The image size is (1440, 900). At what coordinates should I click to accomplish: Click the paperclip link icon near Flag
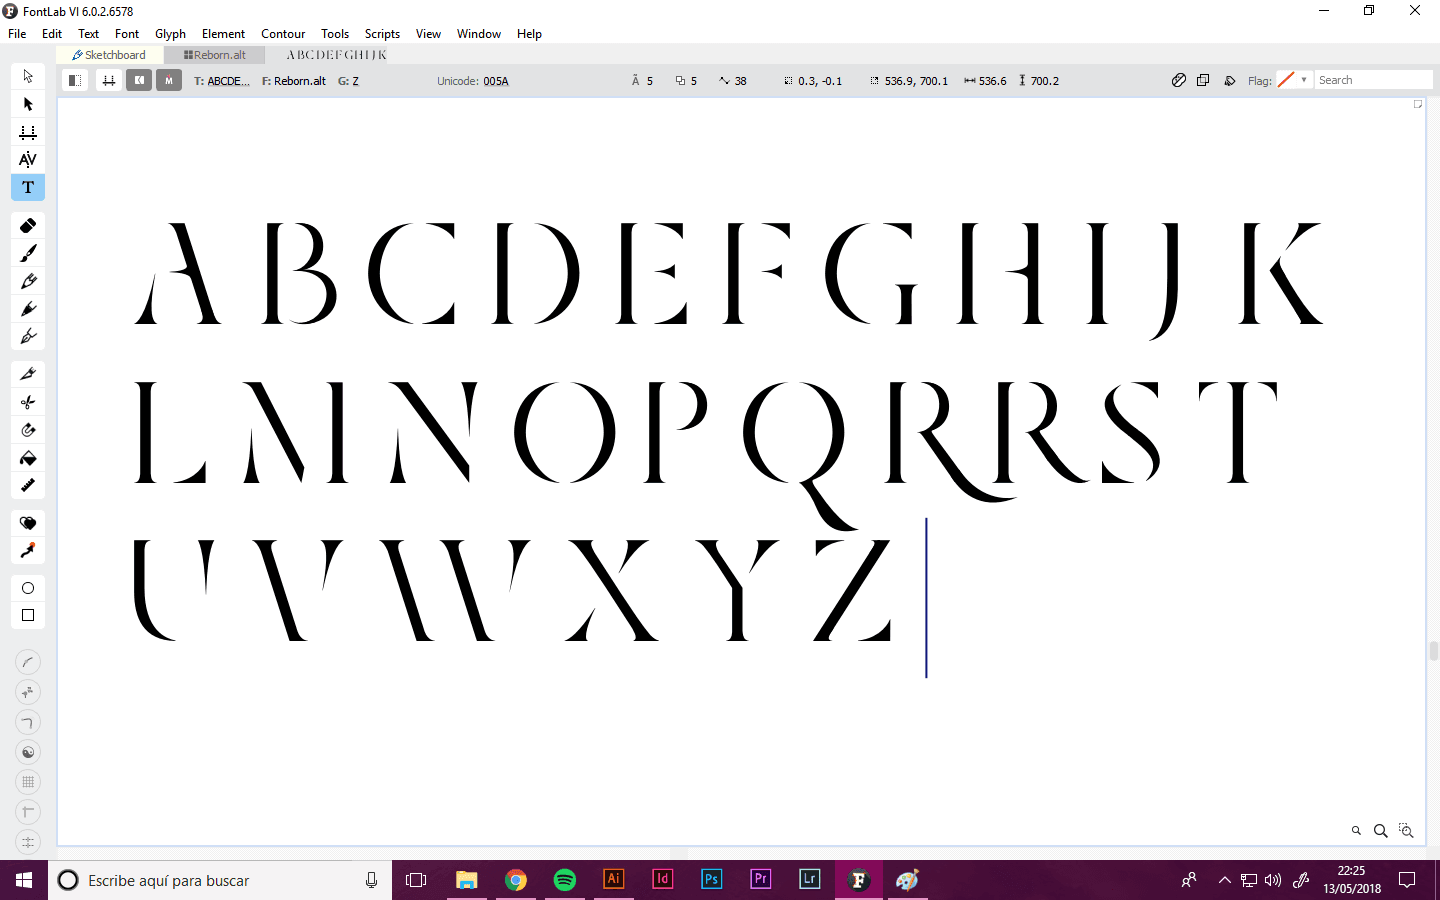click(x=1179, y=80)
